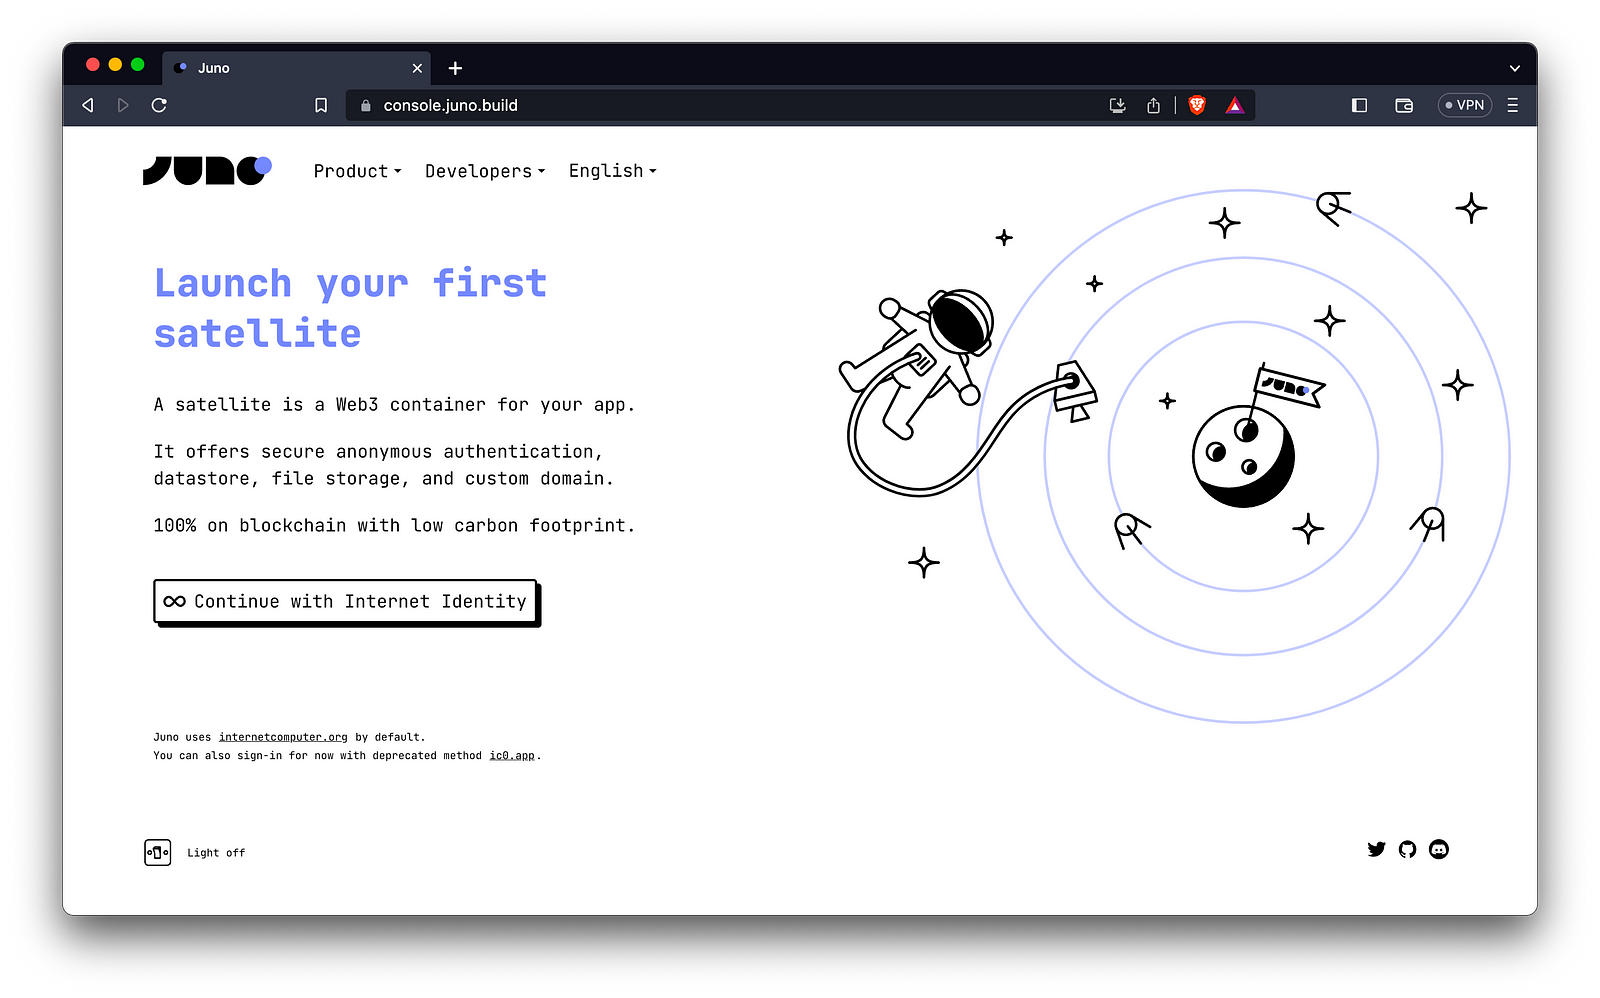Open the Discord icon link in footer
This screenshot has height=998, width=1600.
click(1439, 849)
